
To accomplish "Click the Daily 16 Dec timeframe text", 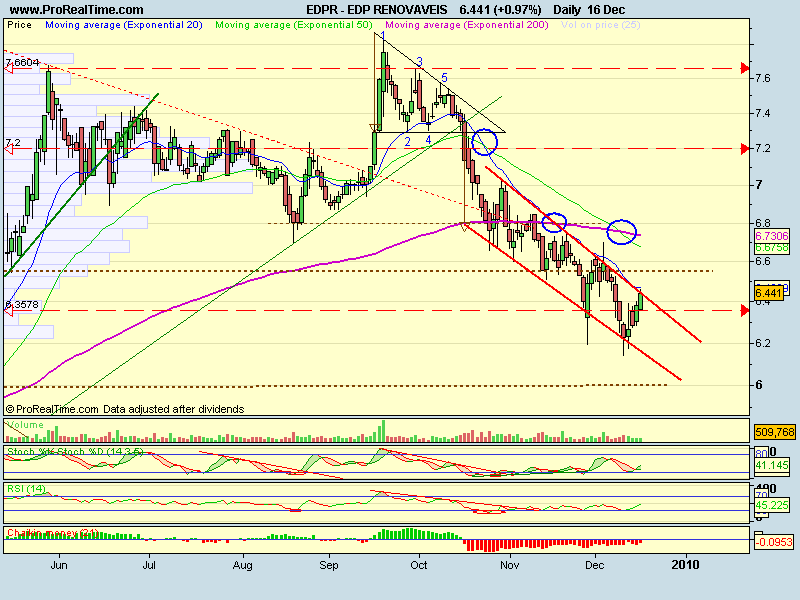I will coord(589,10).
